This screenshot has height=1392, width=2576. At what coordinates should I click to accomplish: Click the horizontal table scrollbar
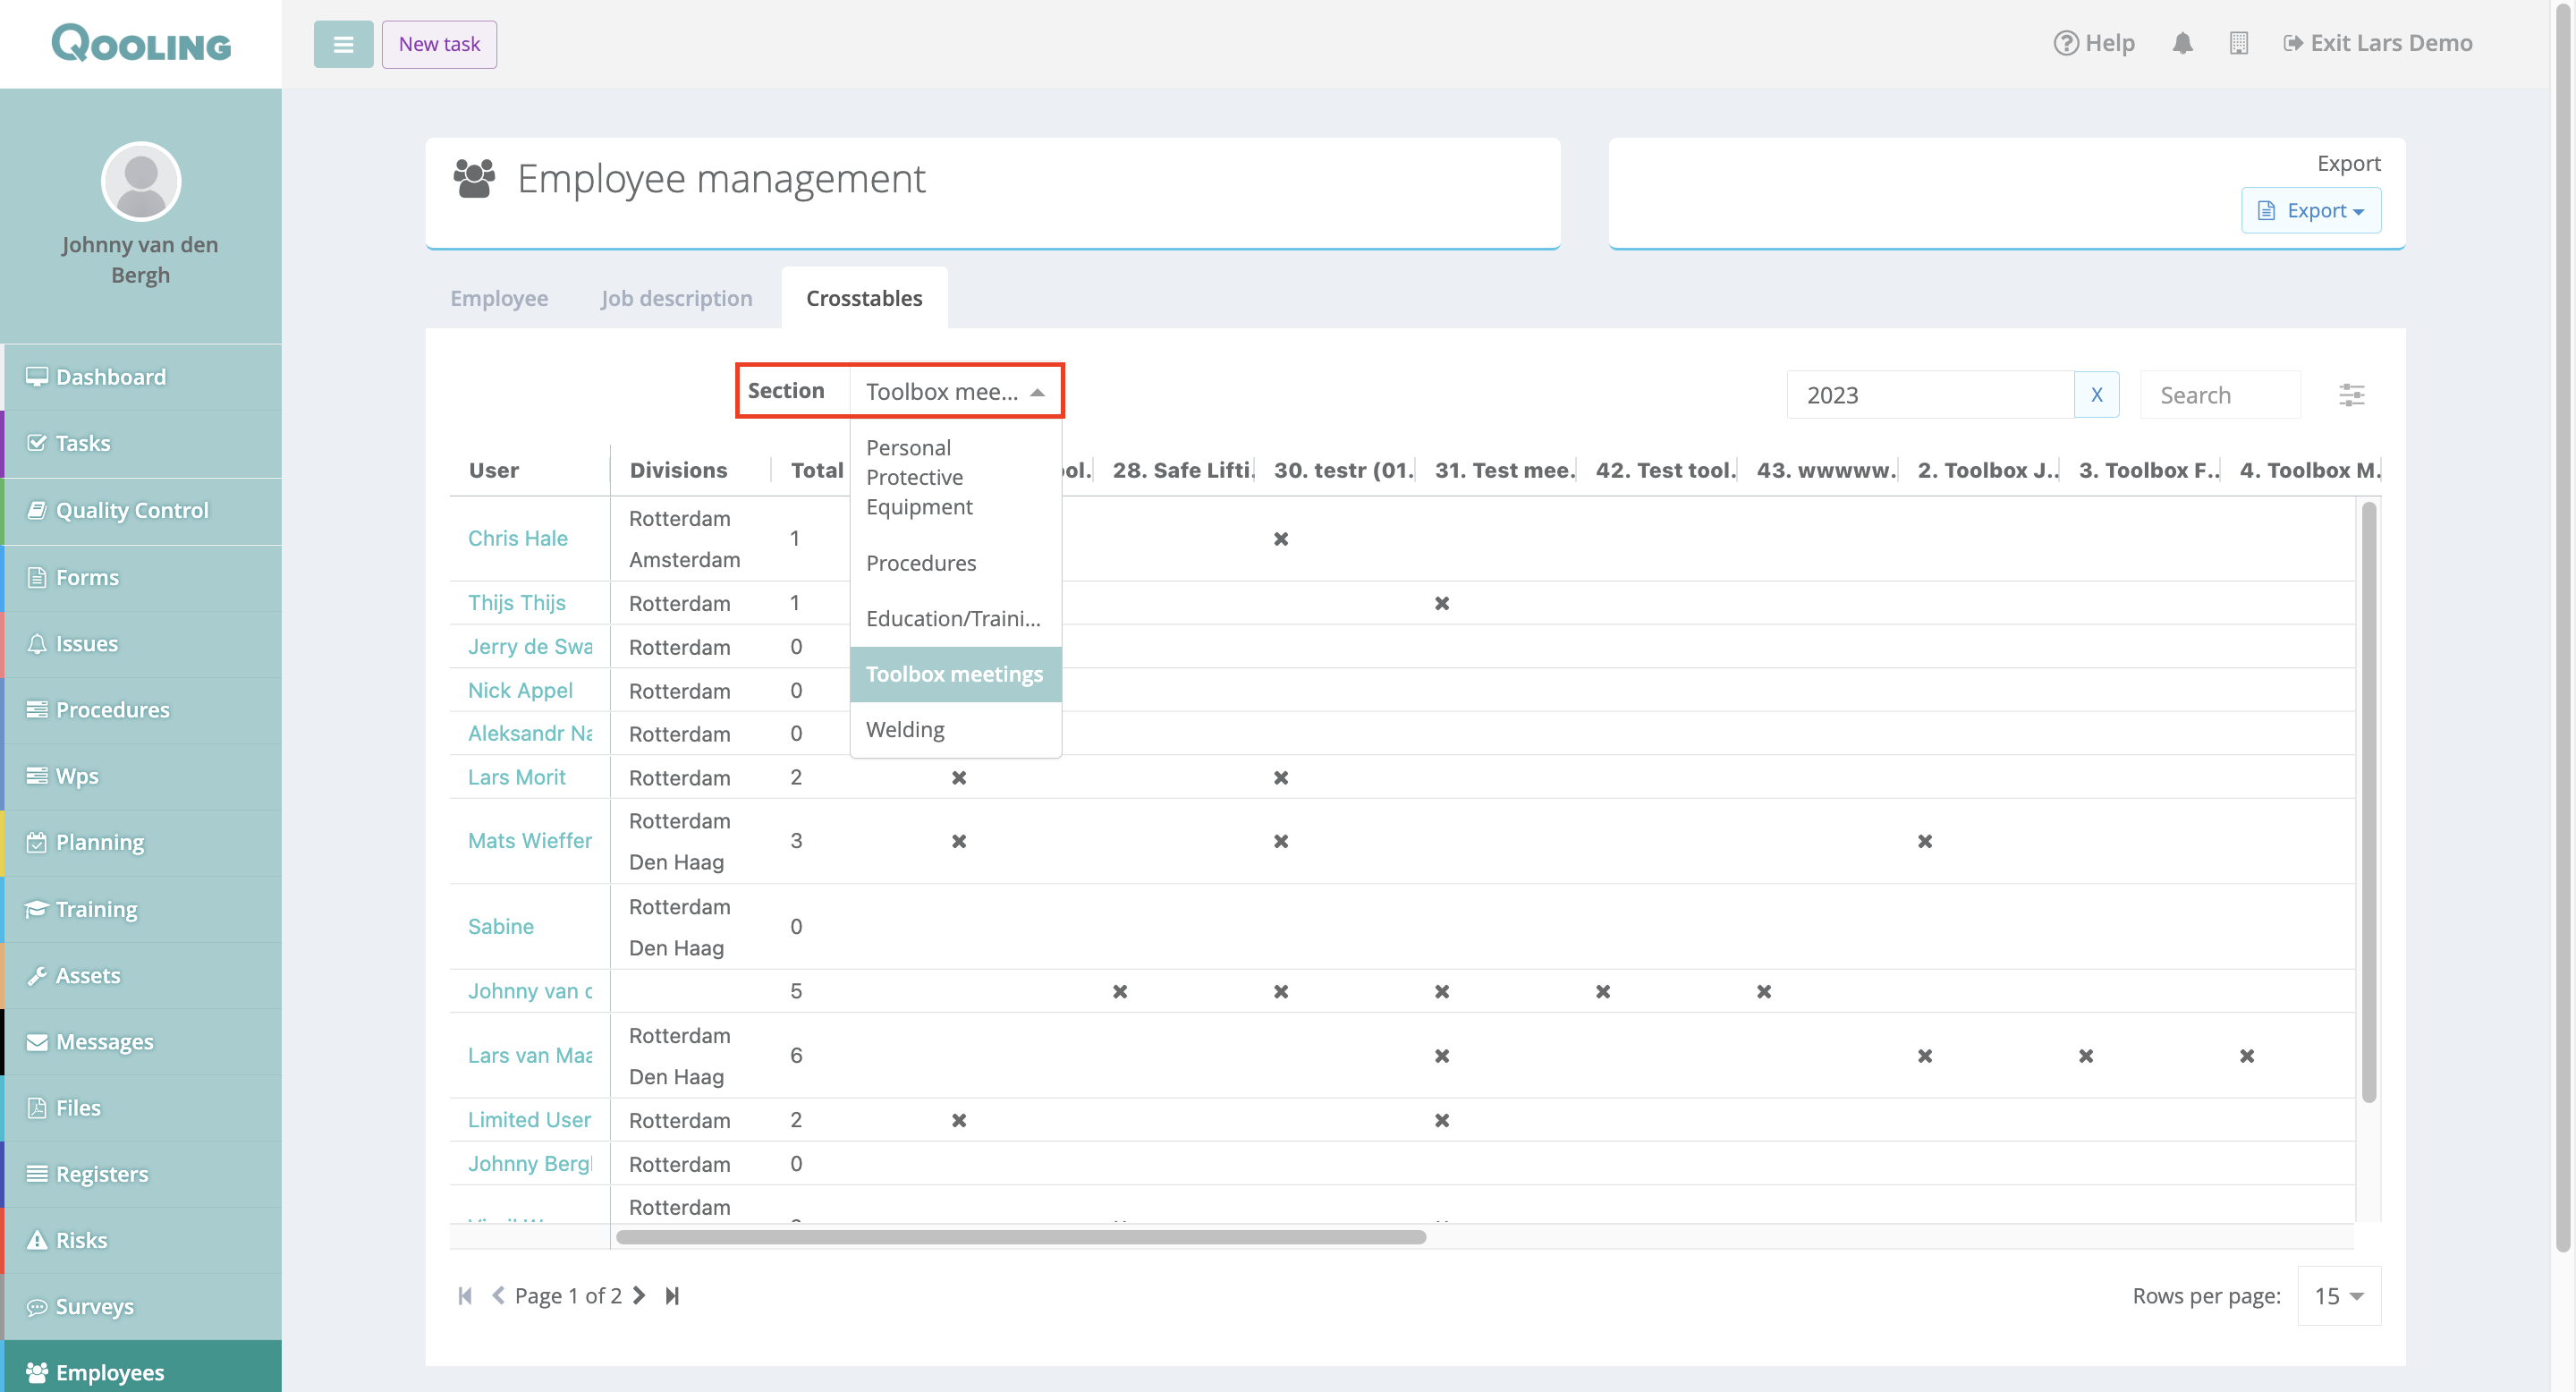(x=1020, y=1237)
